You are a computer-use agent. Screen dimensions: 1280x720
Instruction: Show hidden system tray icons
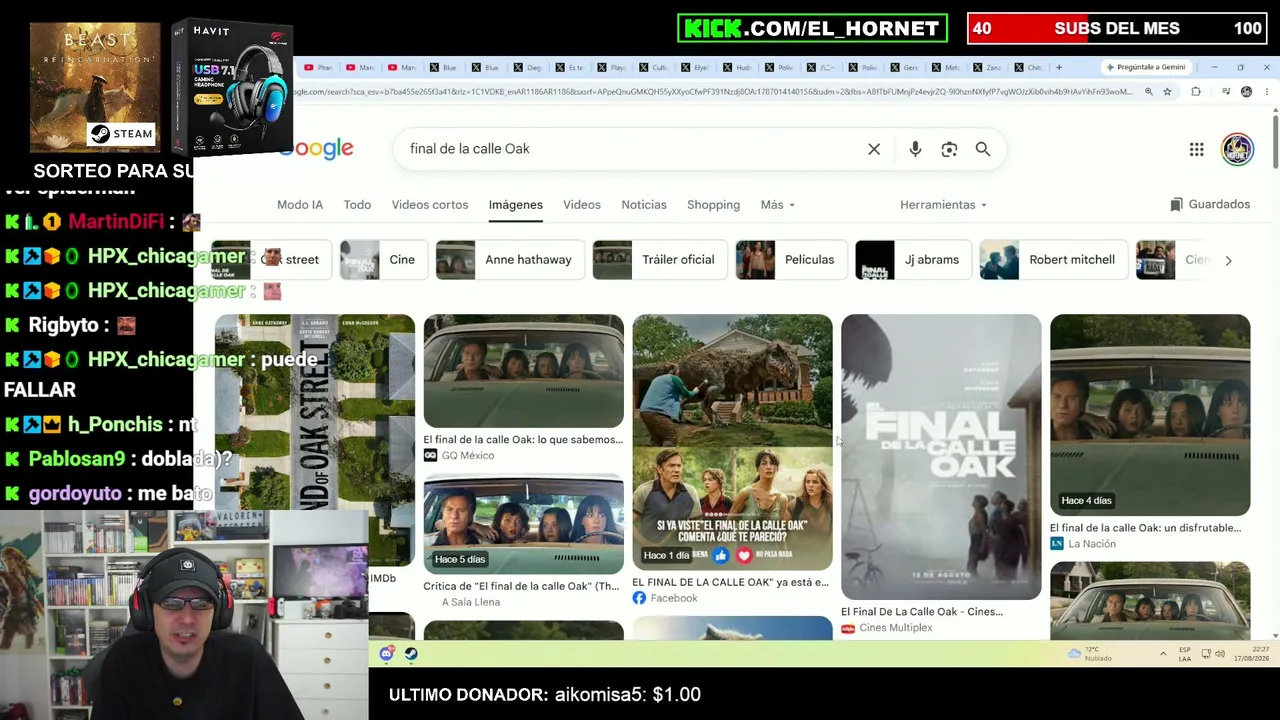click(x=1162, y=654)
